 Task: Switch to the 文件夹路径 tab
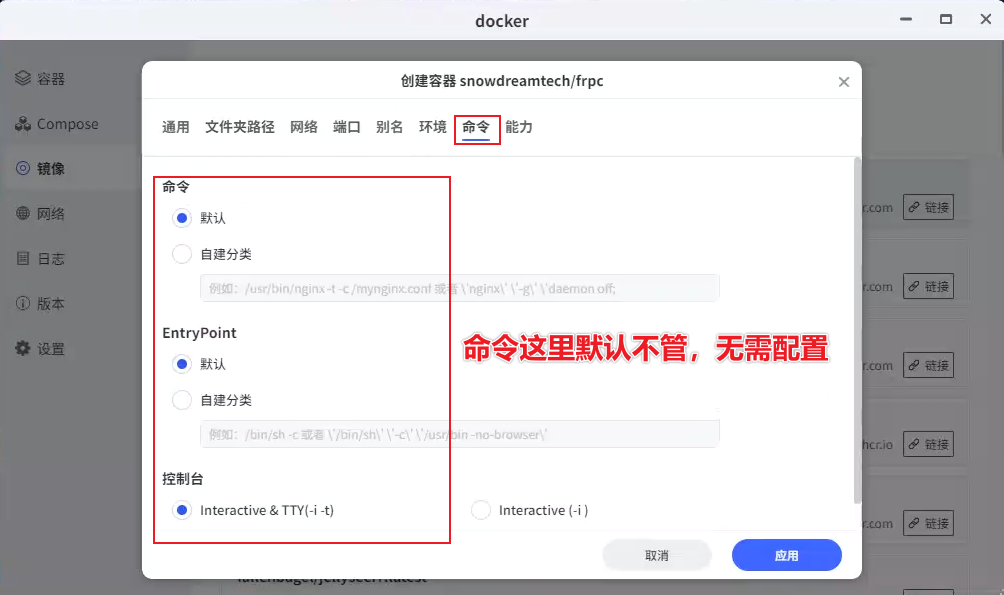click(x=239, y=127)
